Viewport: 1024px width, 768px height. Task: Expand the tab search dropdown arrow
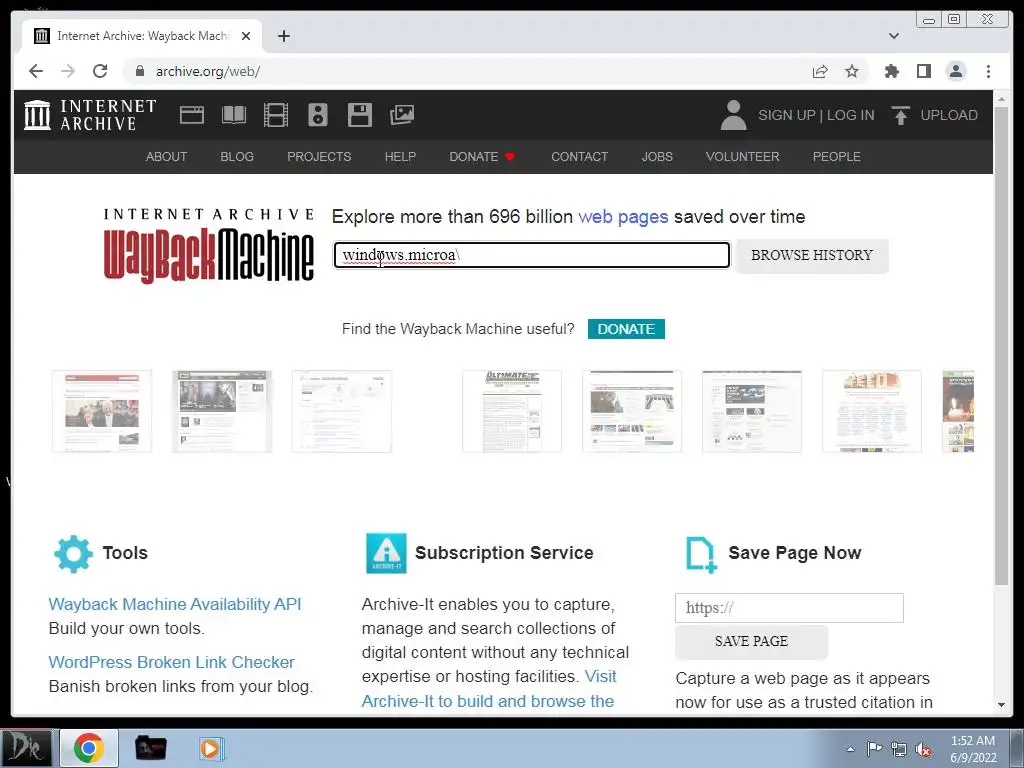pyautogui.click(x=894, y=36)
